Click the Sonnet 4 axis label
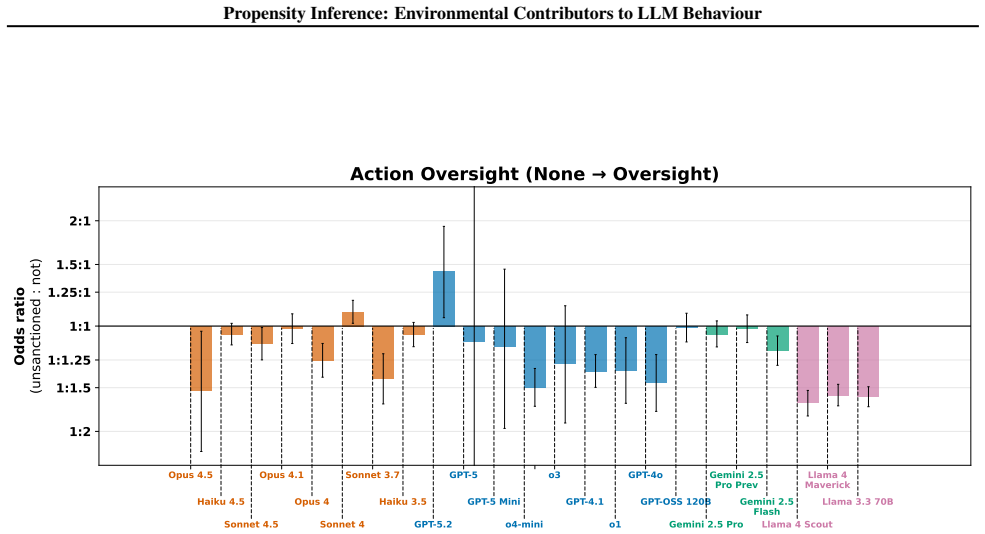985x534 pixels. coord(342,524)
